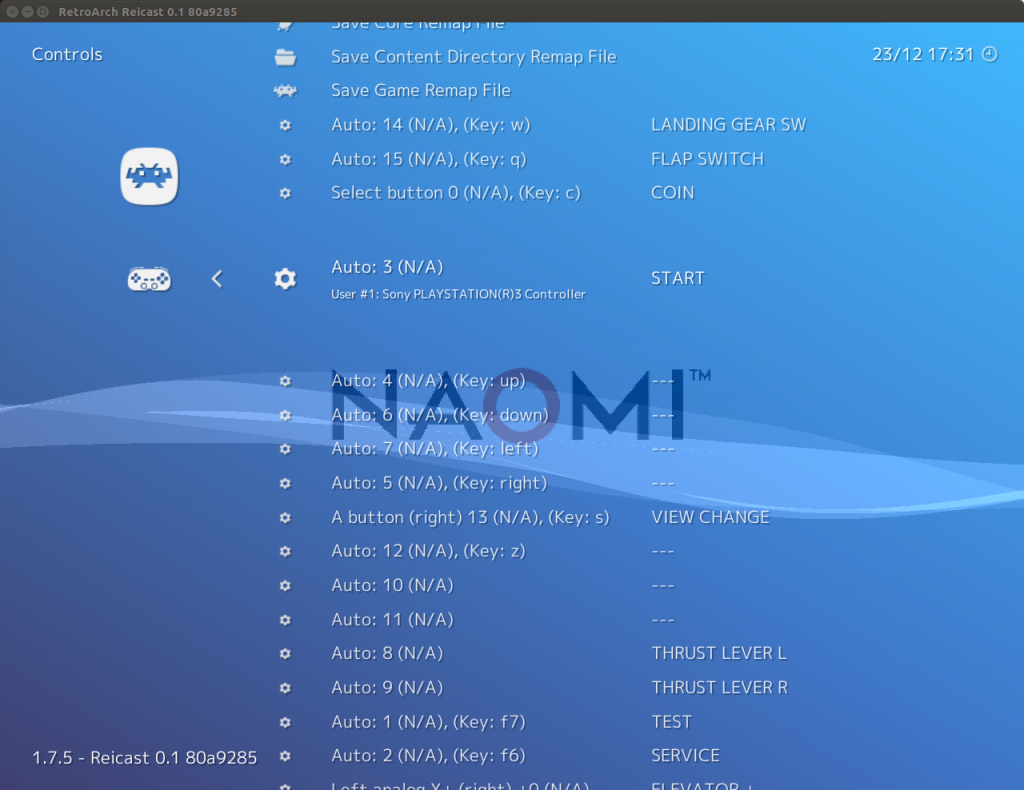Click gear icon for Auto: 15 row
Viewport: 1024px width, 790px height.
coord(285,159)
